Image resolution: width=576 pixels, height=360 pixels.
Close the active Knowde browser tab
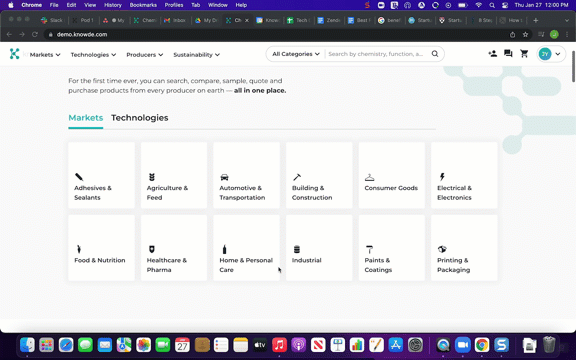coord(247,20)
